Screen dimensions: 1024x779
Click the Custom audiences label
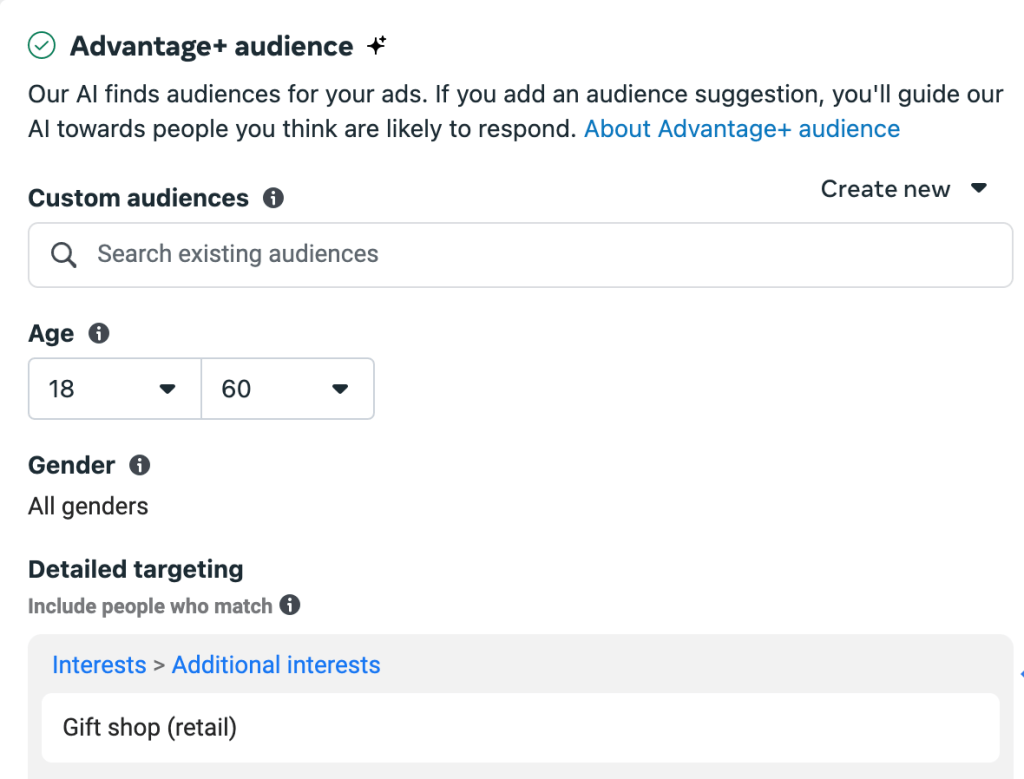[138, 198]
